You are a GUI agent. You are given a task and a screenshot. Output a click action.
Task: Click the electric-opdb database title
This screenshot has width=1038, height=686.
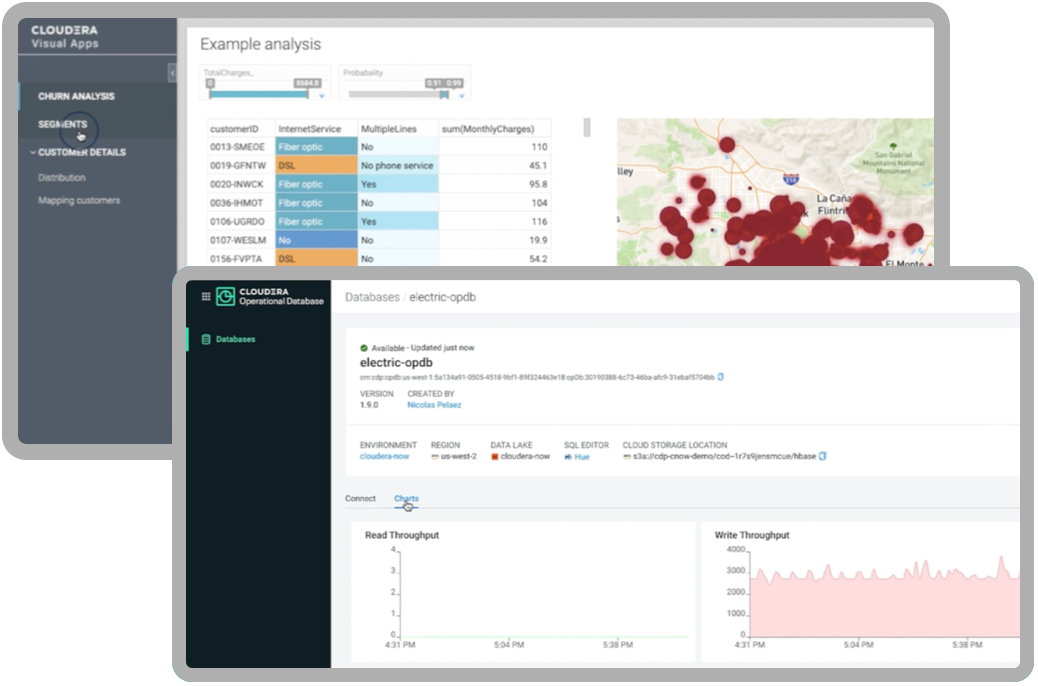click(396, 363)
